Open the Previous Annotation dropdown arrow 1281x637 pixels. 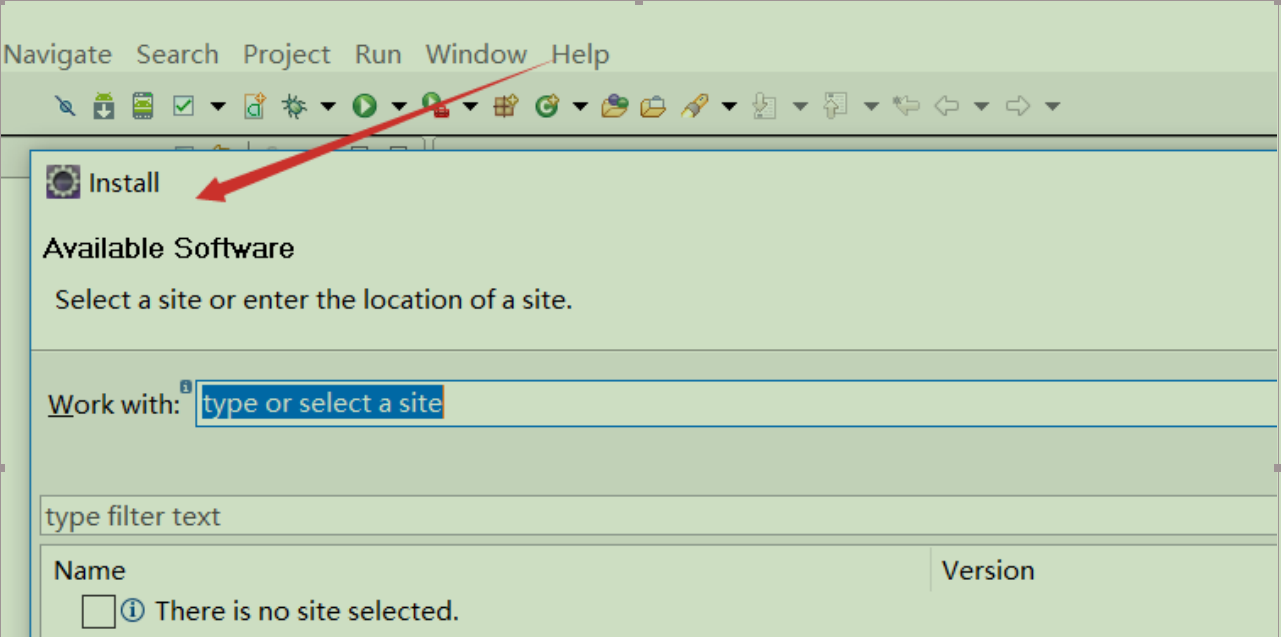pyautogui.click(x=871, y=106)
